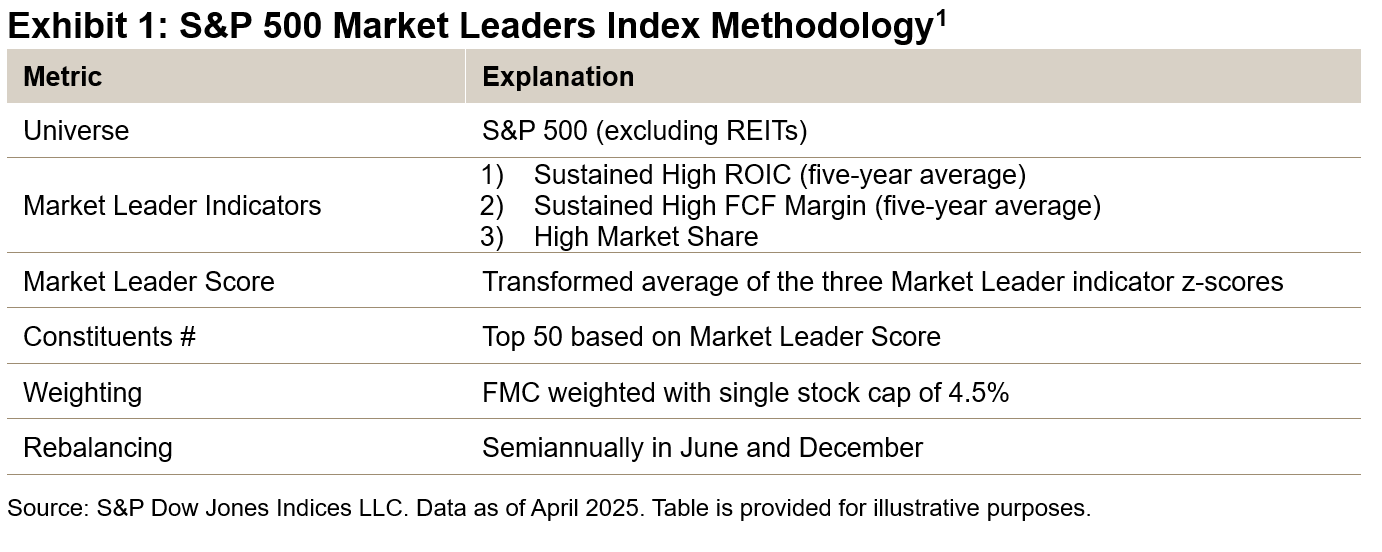Select the Transformed average z-scores explanation
The width and height of the screenshot is (1382, 552).
tap(882, 282)
